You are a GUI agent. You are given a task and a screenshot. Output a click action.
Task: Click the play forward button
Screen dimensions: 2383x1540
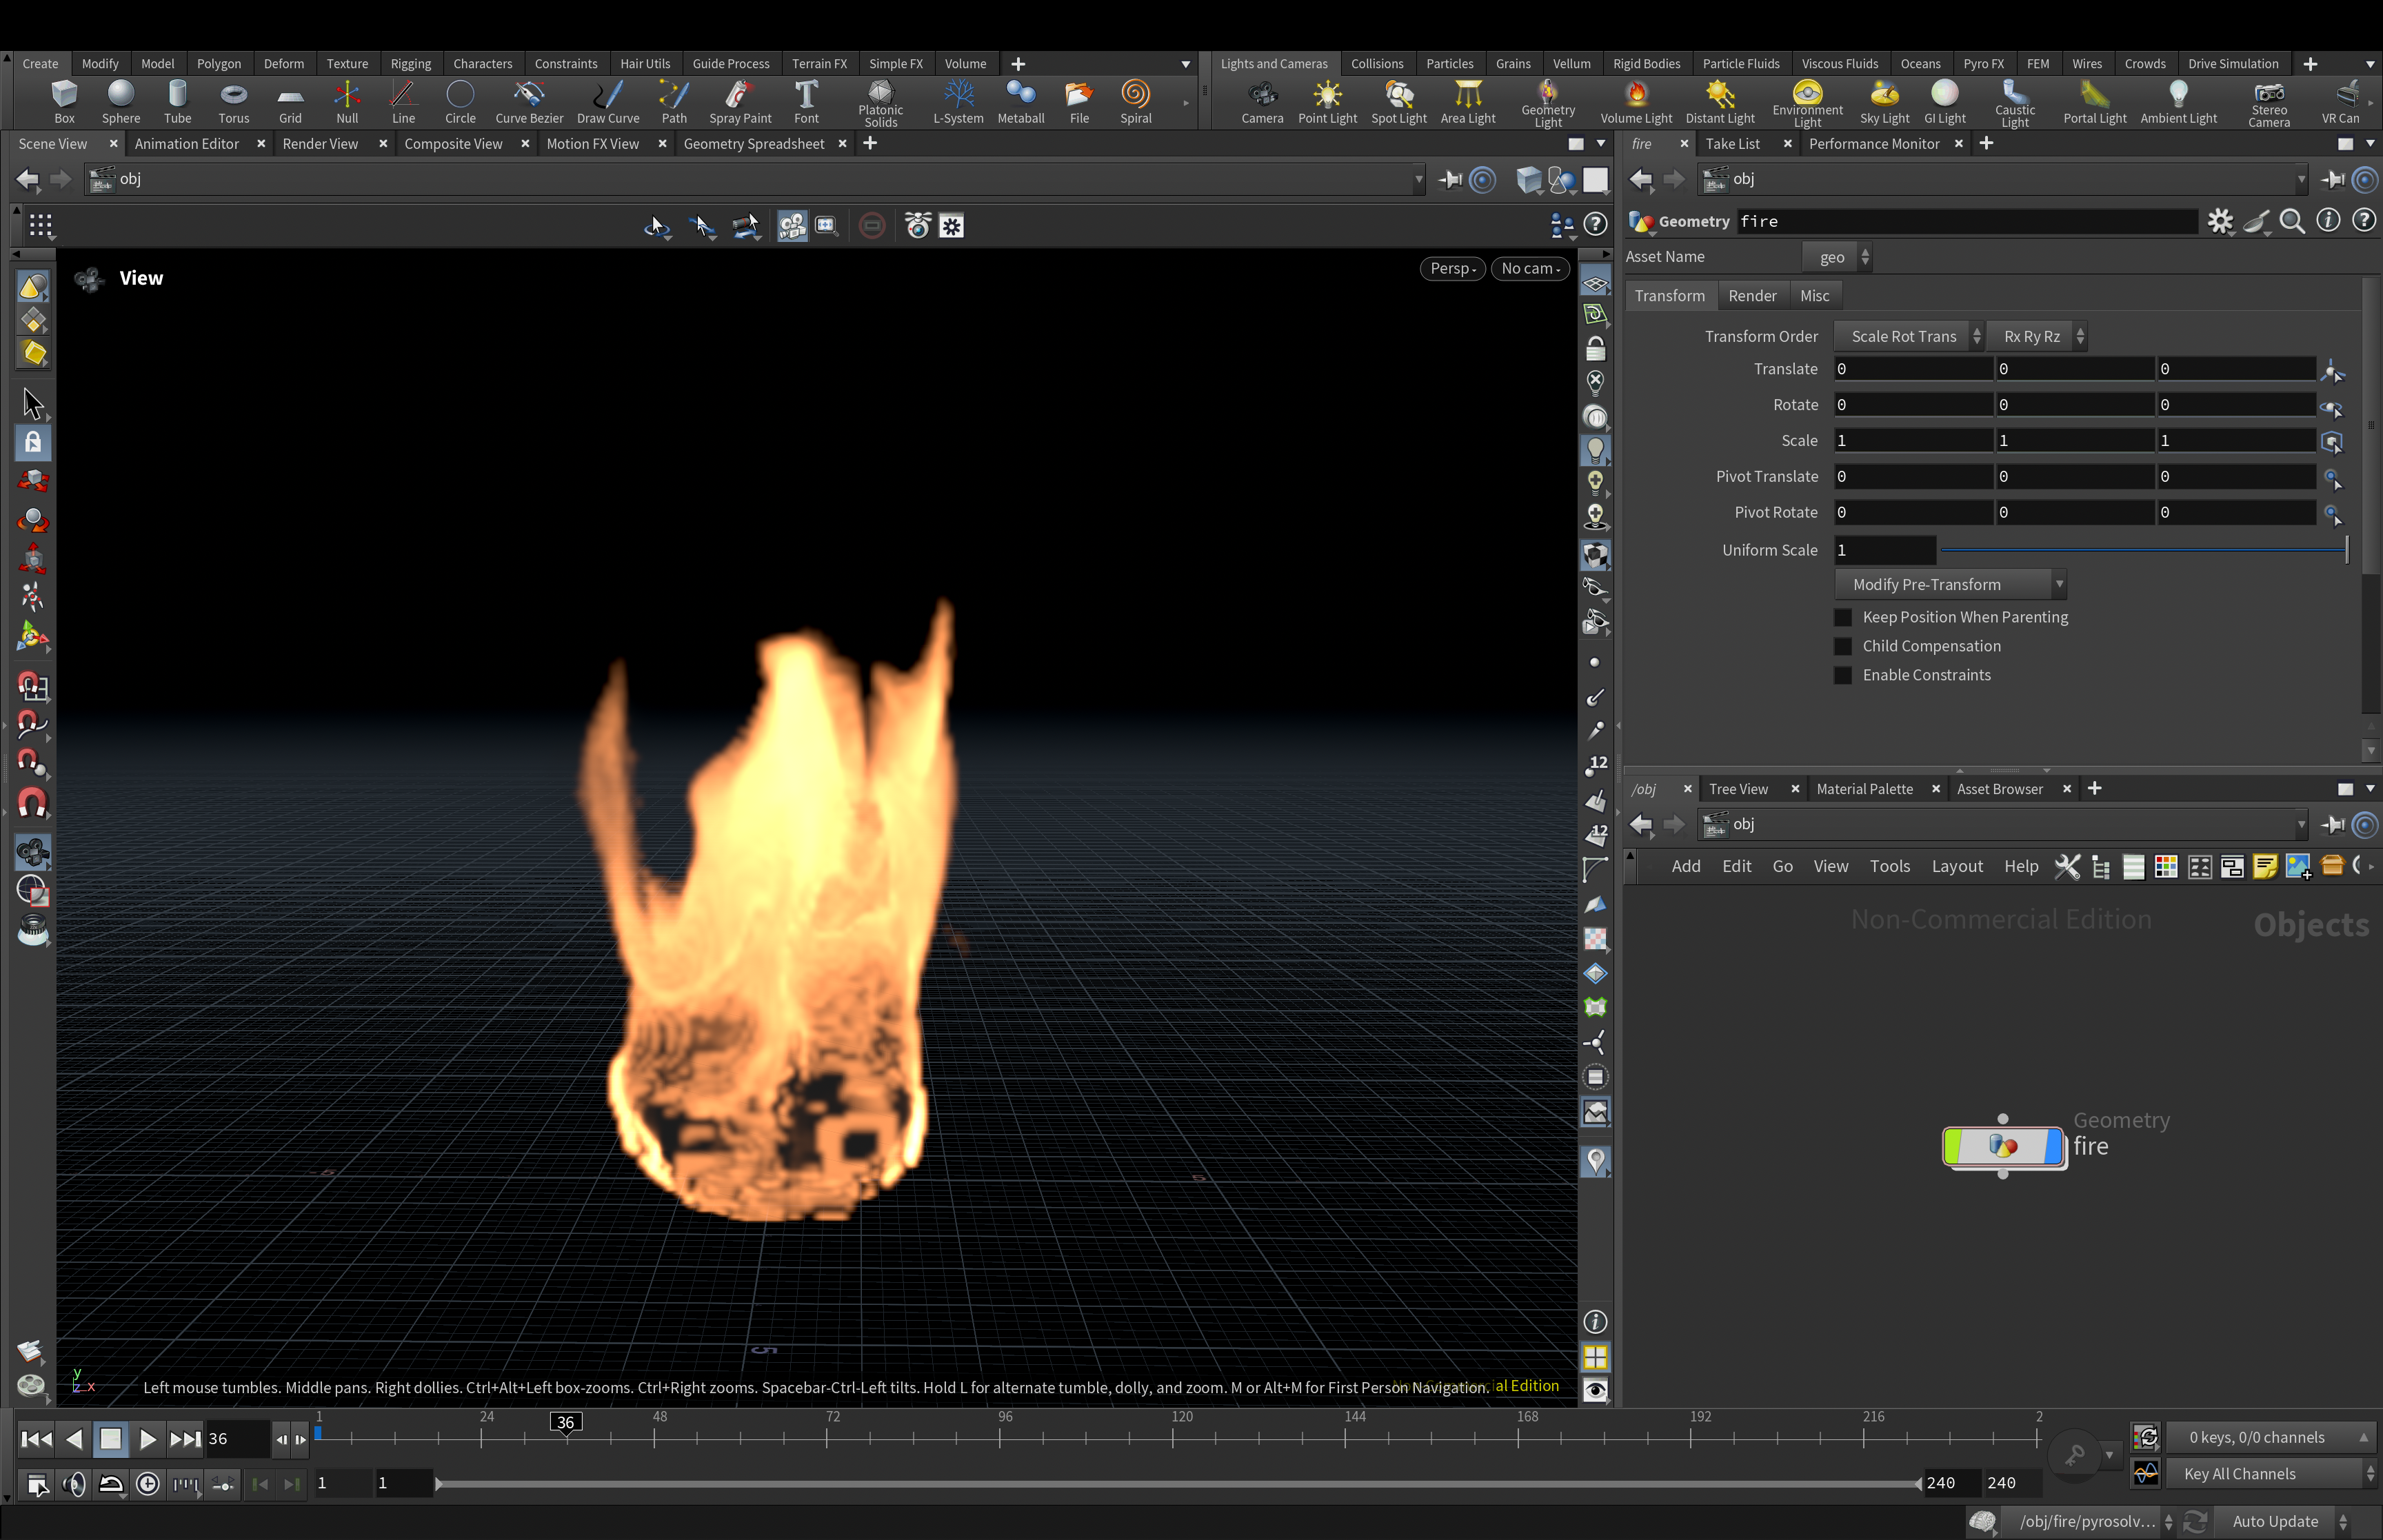[147, 1439]
